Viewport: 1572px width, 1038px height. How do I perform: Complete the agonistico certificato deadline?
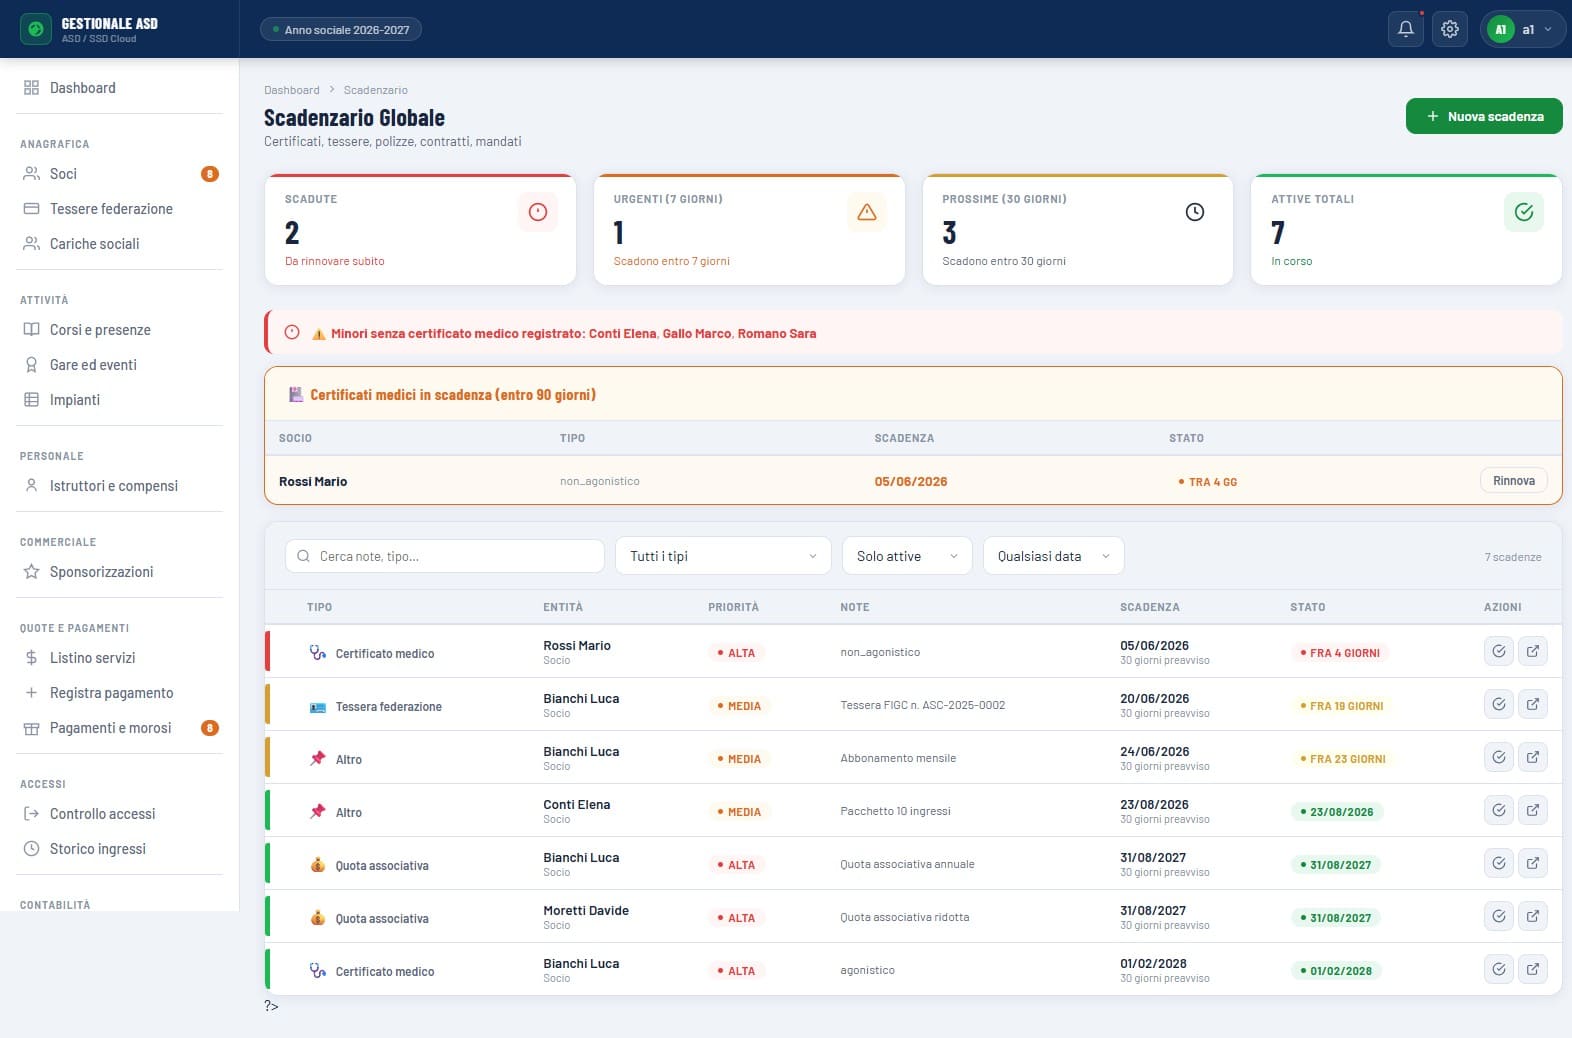(1499, 969)
